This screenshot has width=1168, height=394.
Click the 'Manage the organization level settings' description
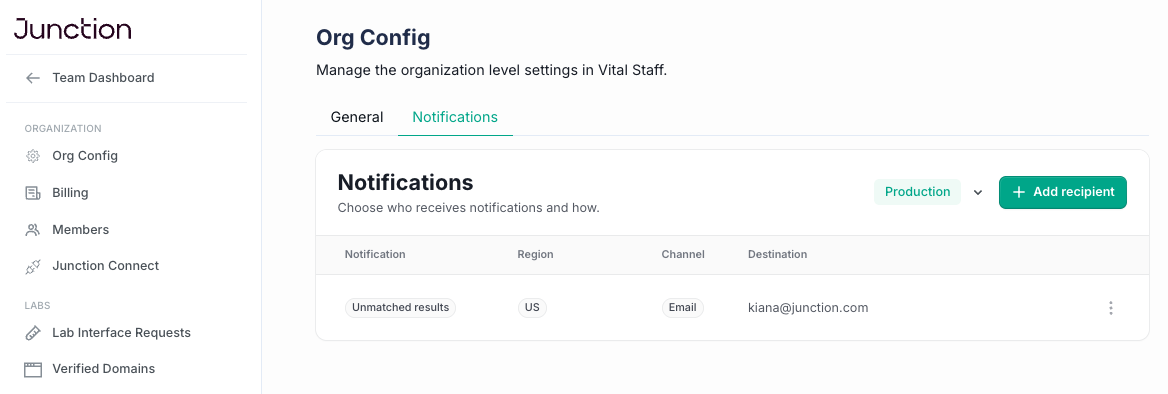coord(492,72)
